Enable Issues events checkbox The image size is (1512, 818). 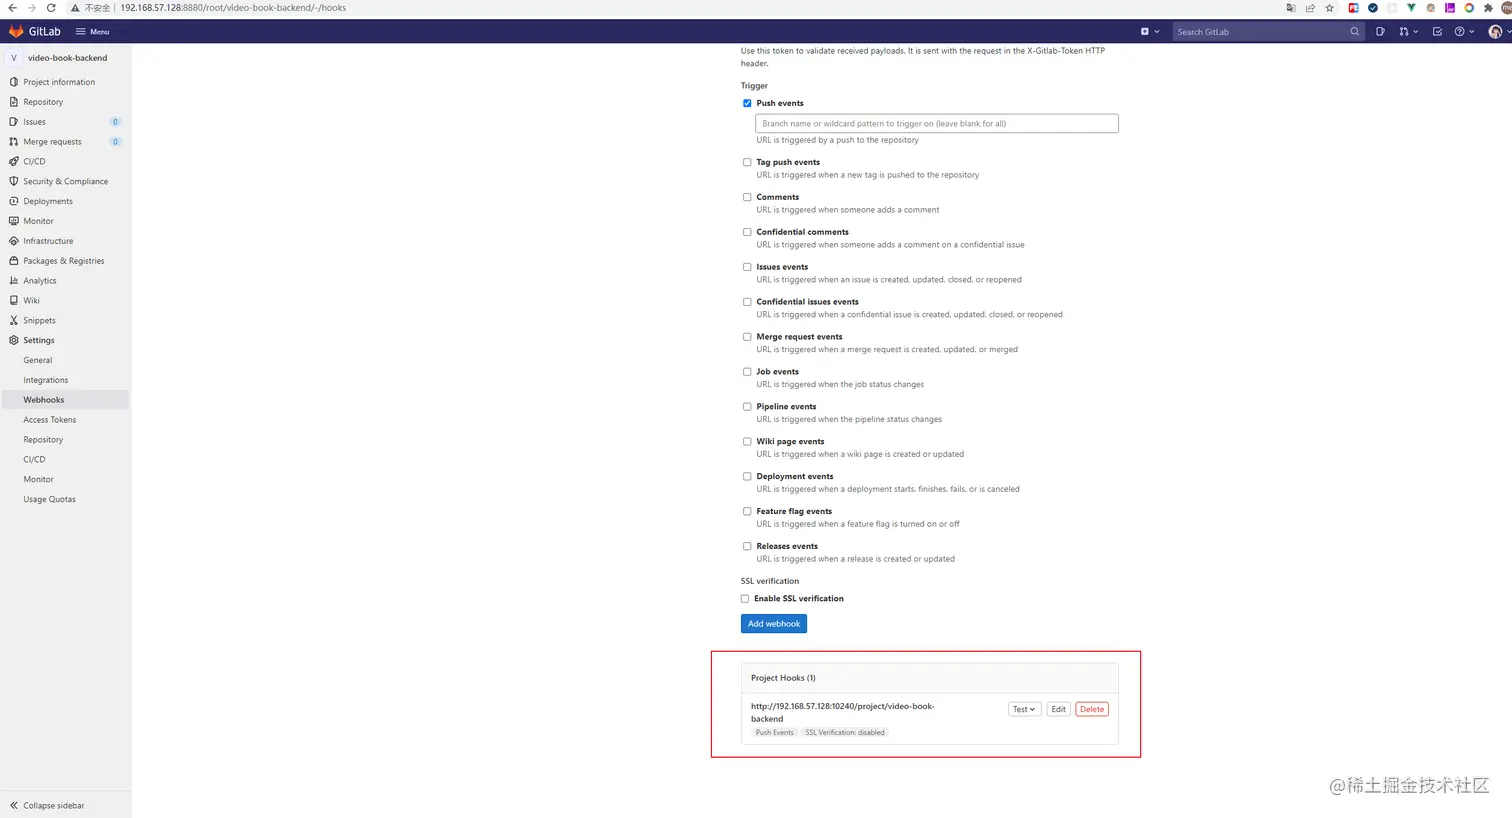coord(747,267)
